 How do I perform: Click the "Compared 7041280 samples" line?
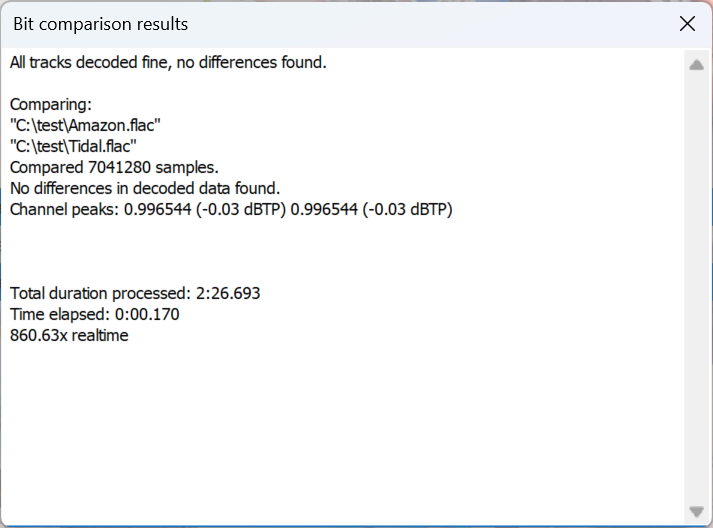[114, 167]
